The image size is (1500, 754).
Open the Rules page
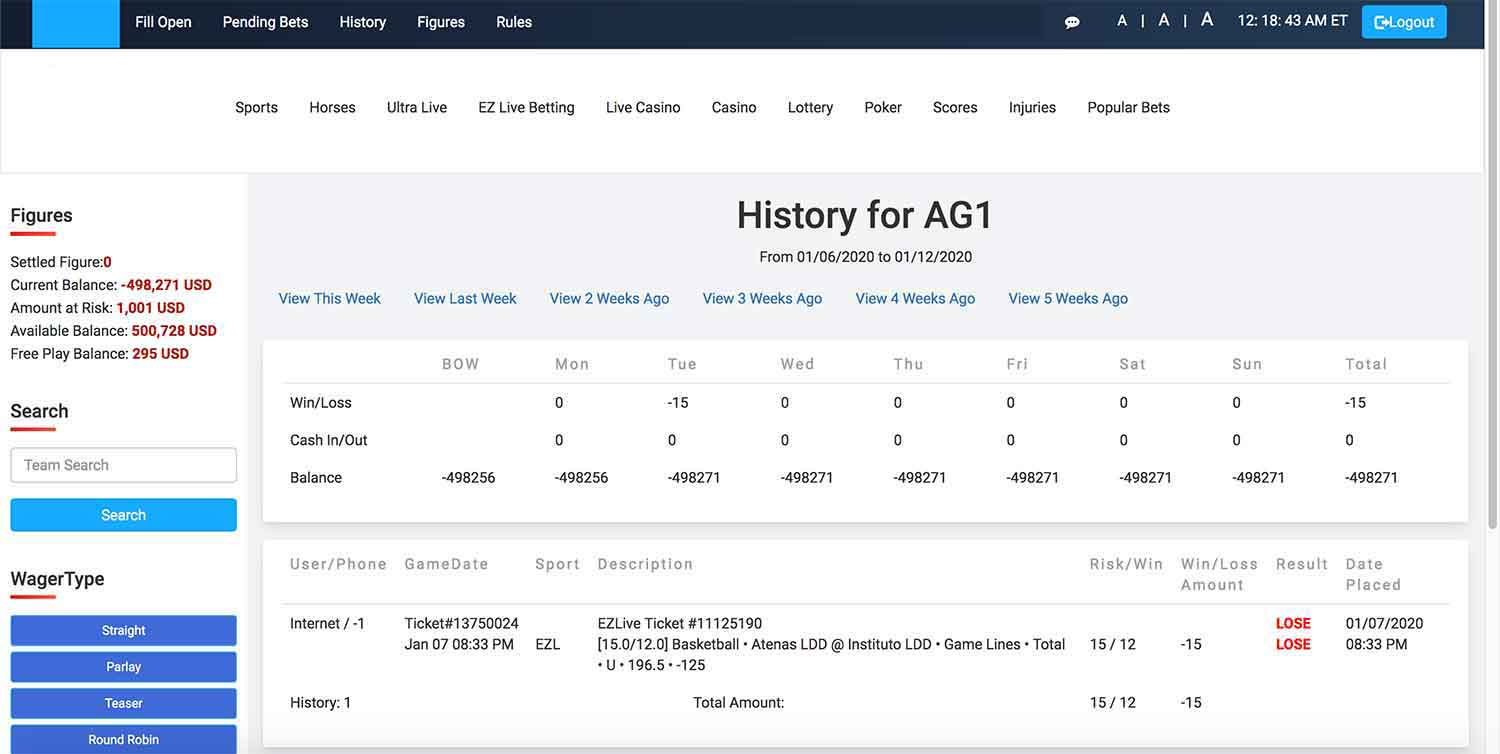[513, 21]
